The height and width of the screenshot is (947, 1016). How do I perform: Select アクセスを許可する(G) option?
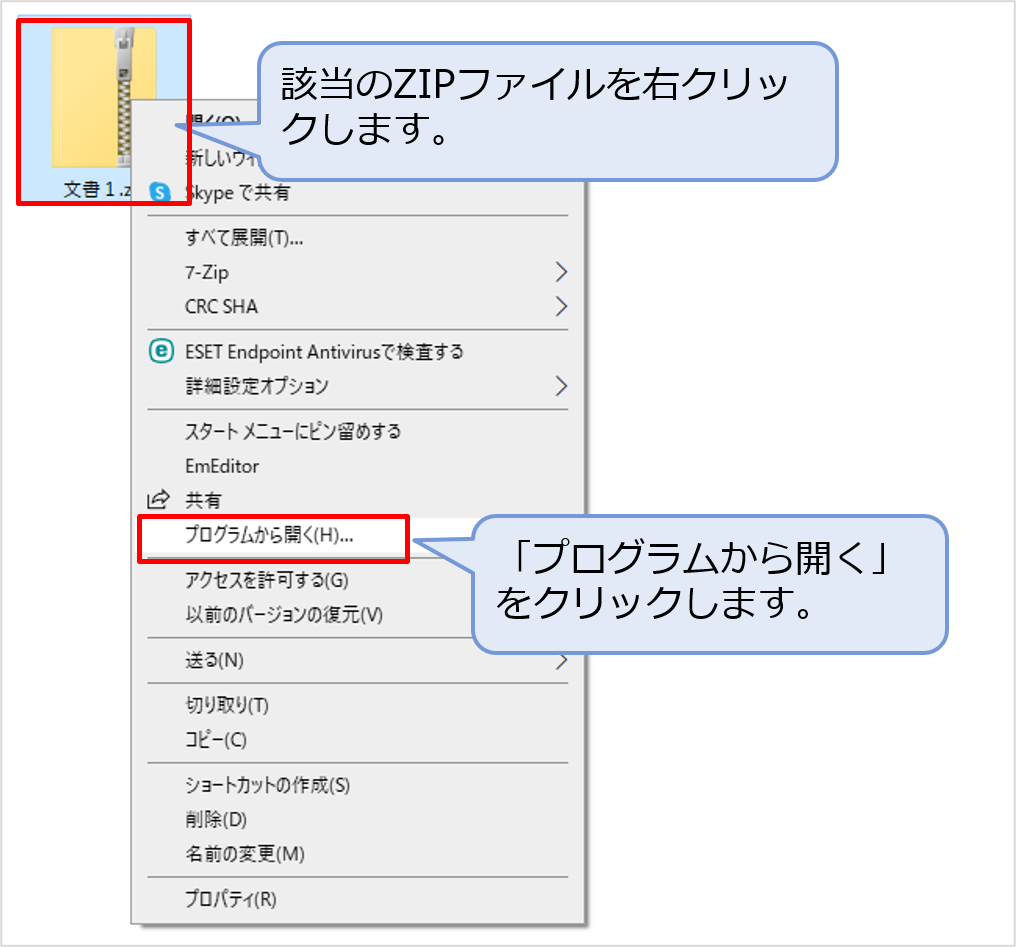[x=266, y=580]
